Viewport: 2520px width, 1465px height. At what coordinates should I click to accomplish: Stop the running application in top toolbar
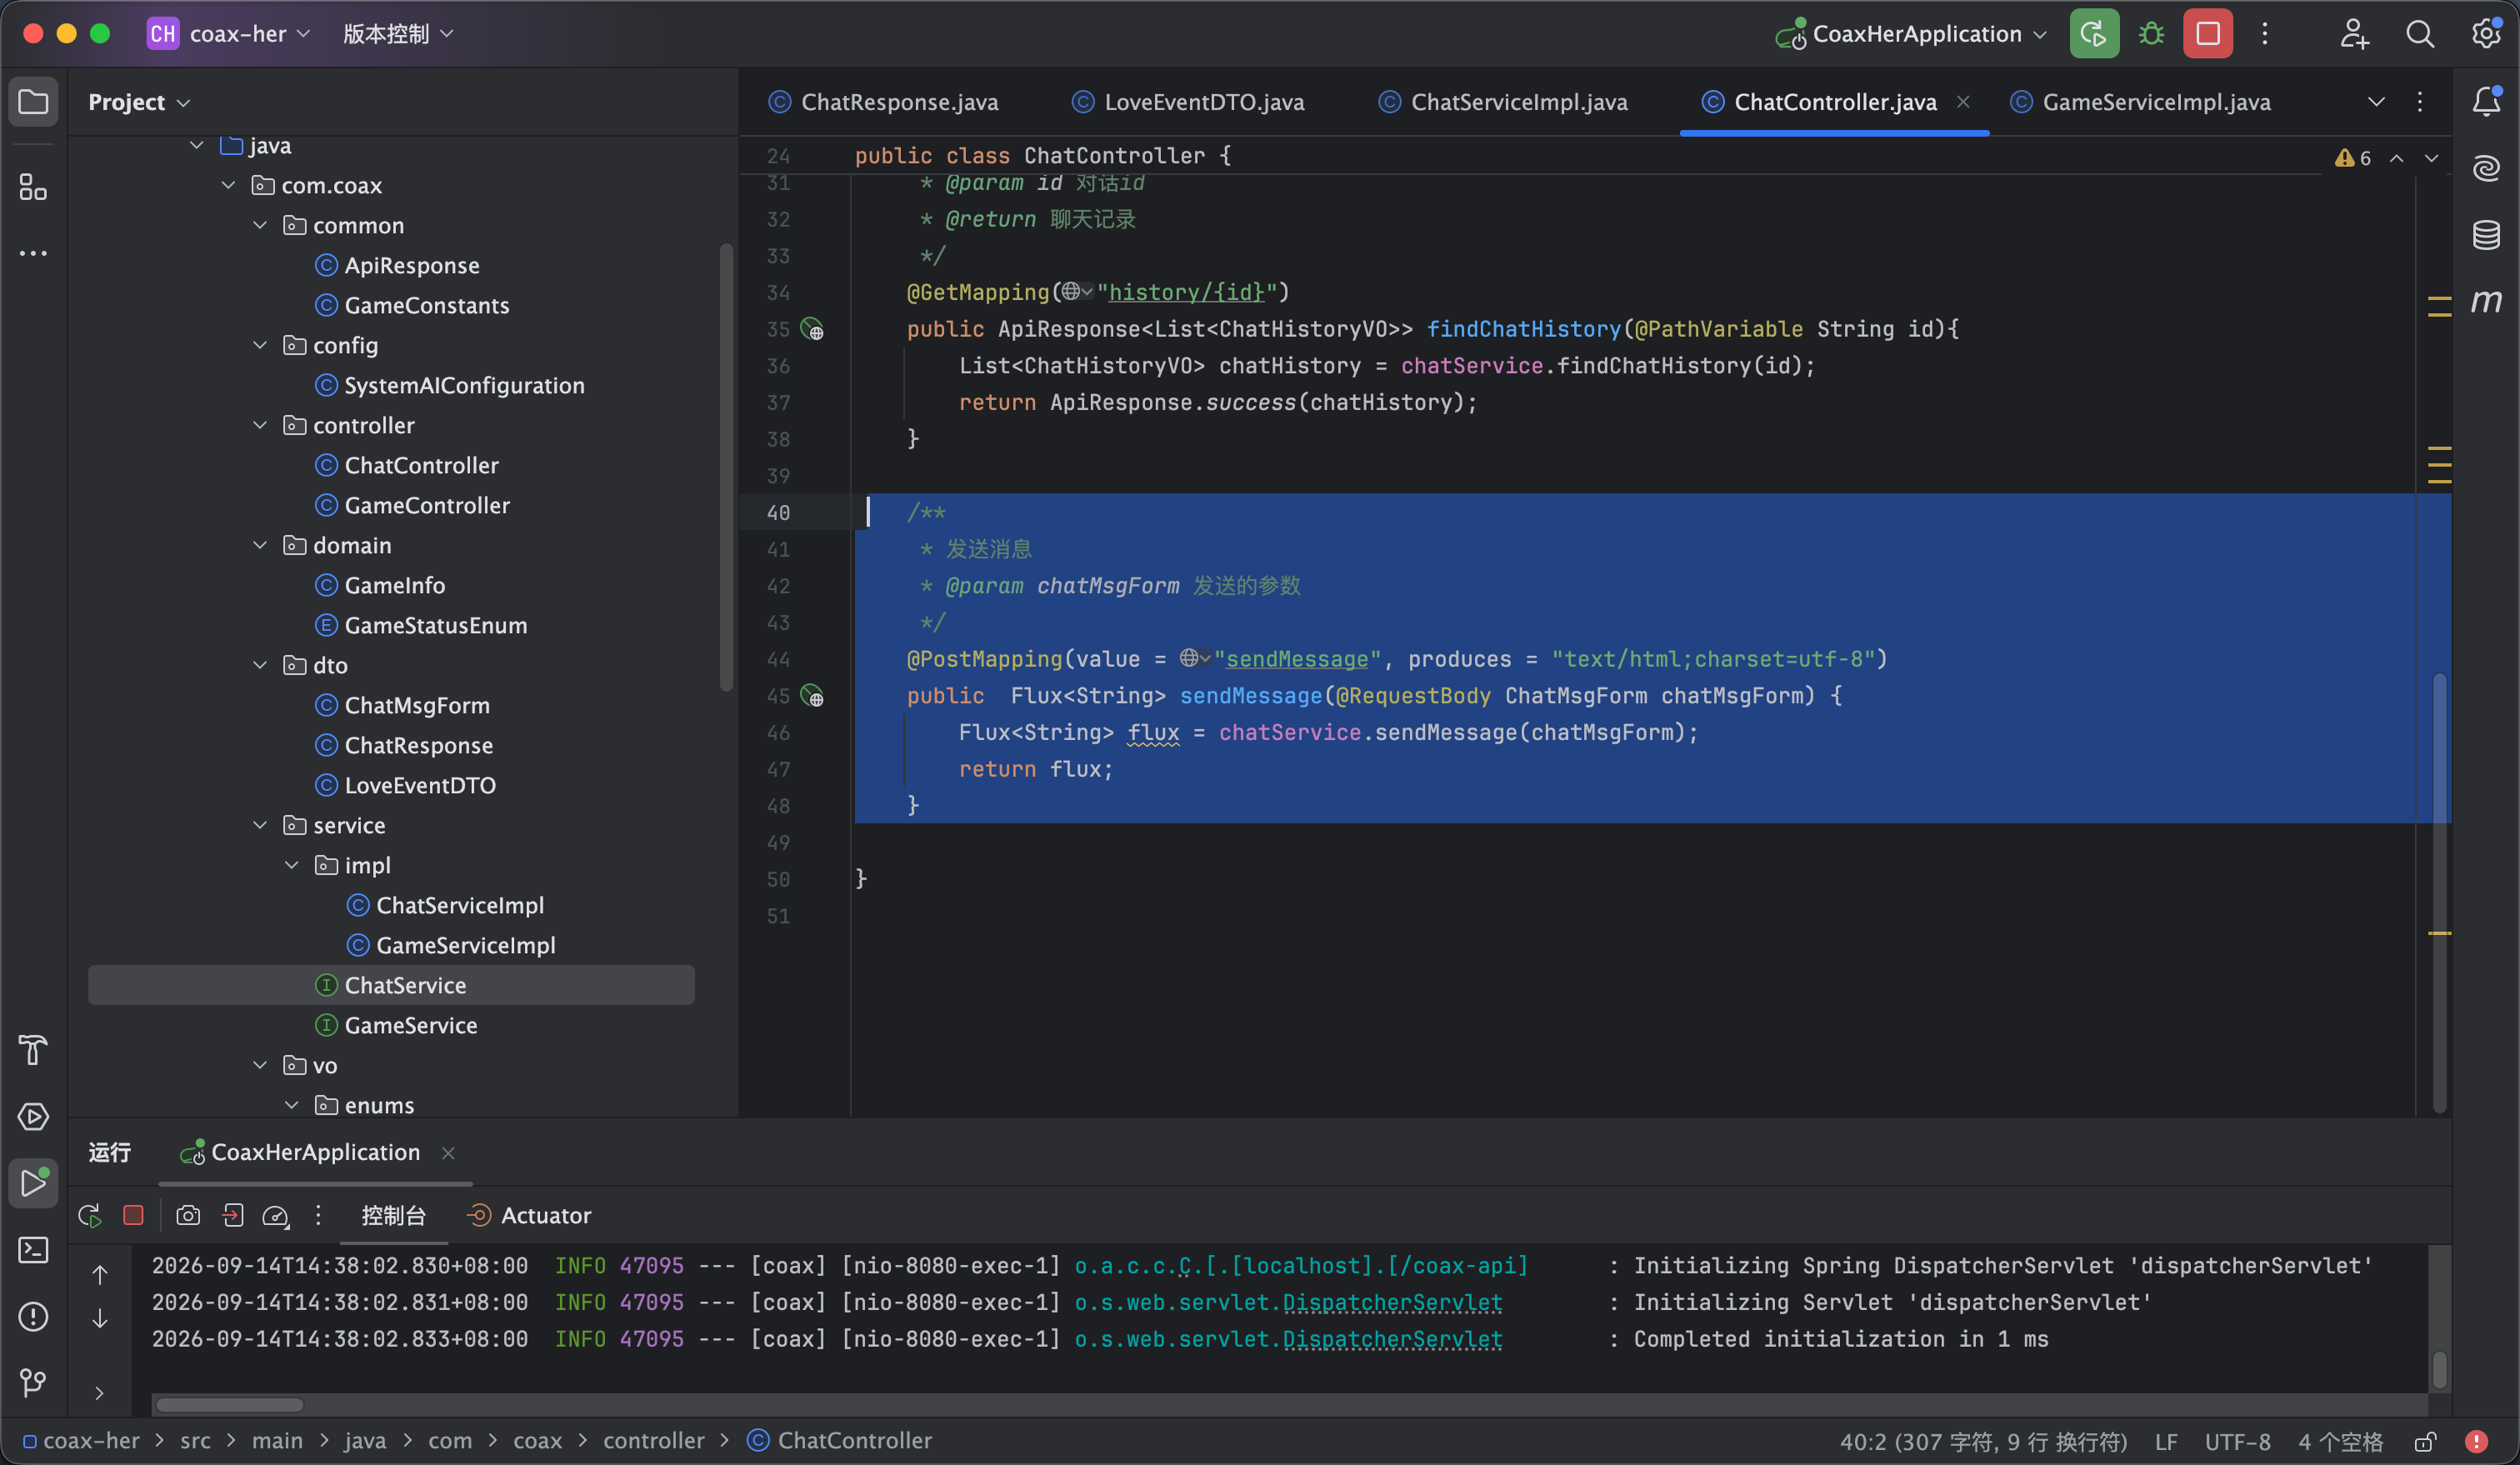tap(2208, 34)
